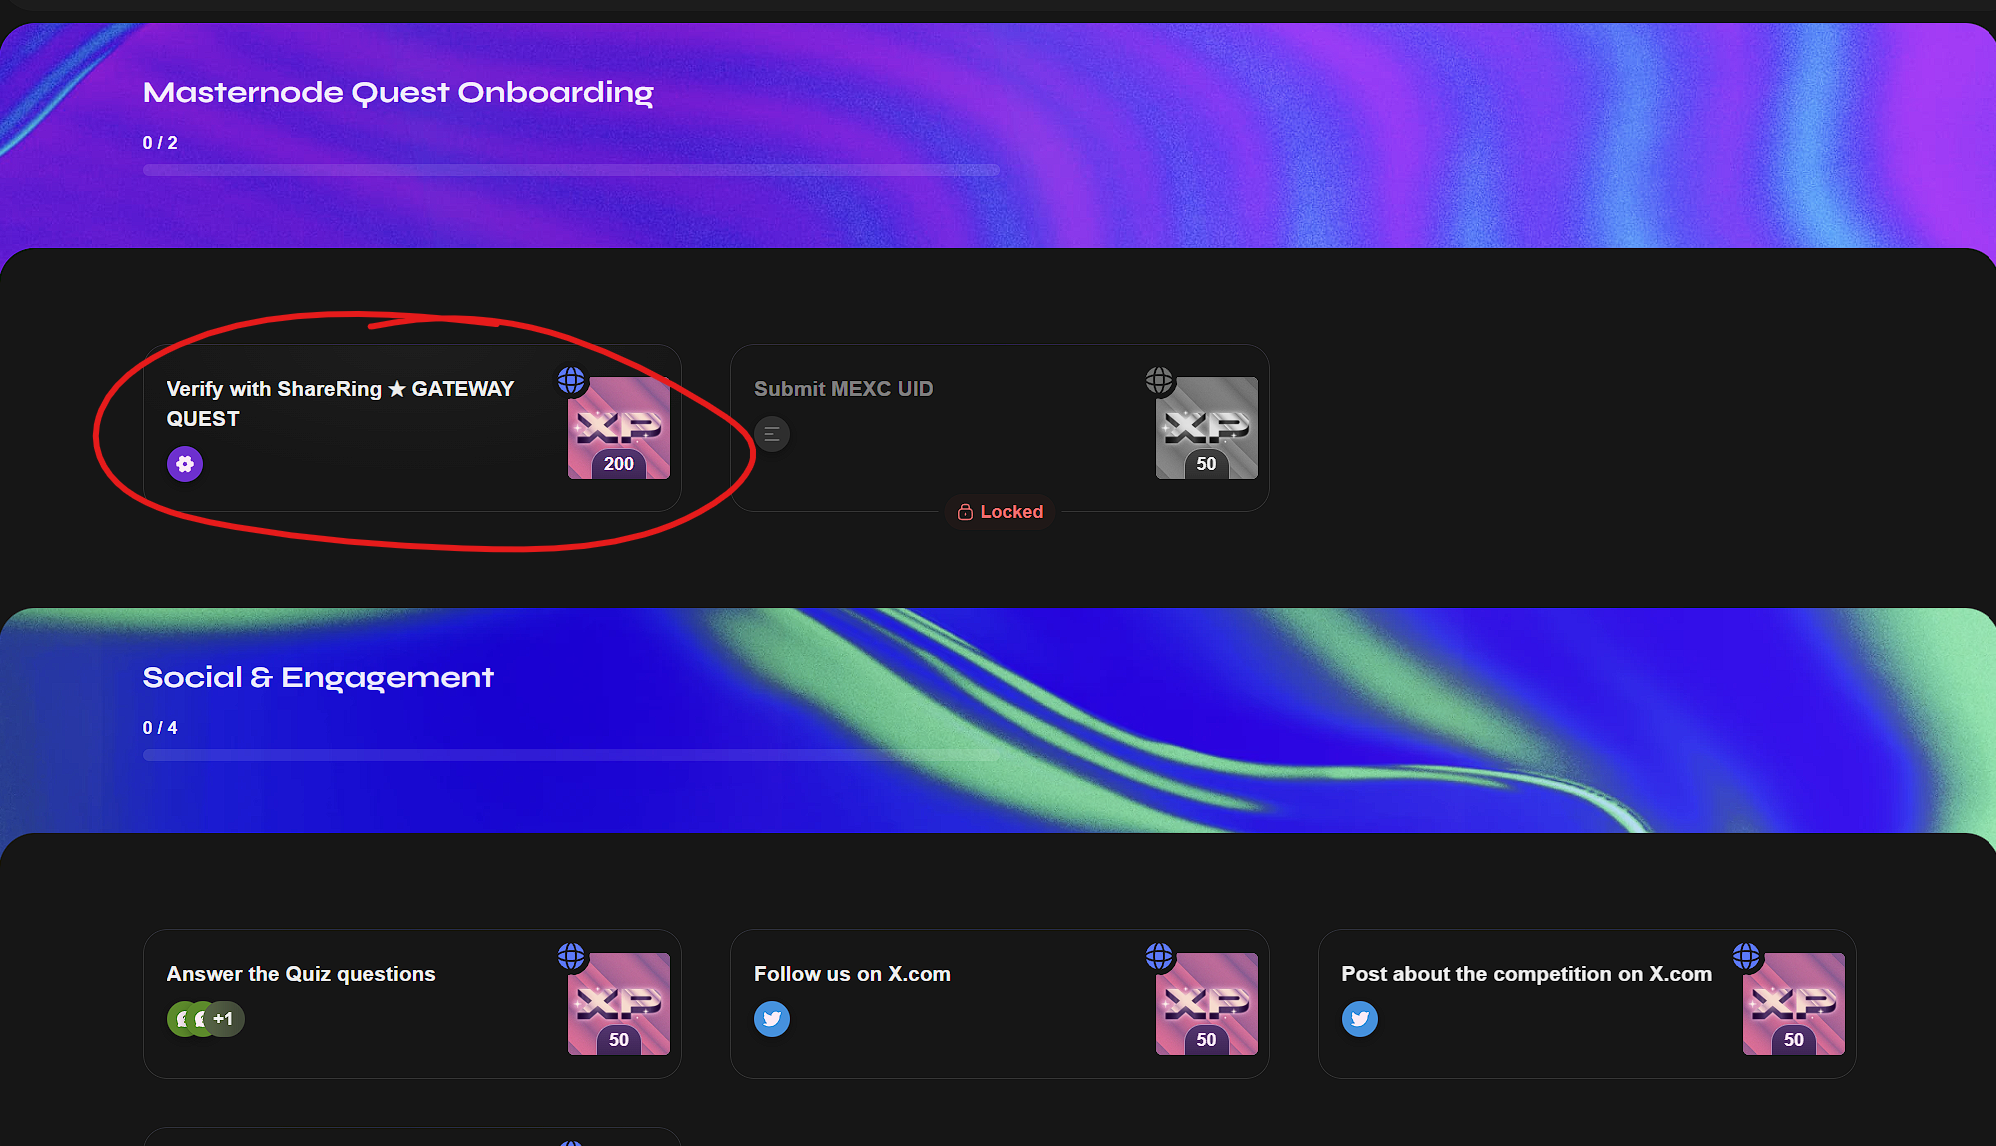
Task: Click purple gear icon on ShareRing quest
Action: tap(185, 464)
